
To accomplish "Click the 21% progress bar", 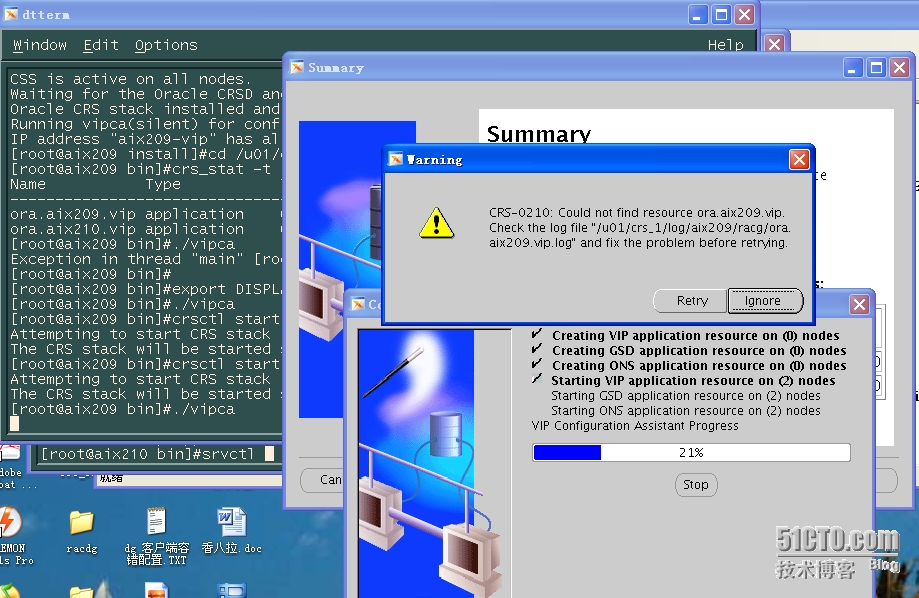I will (x=691, y=453).
